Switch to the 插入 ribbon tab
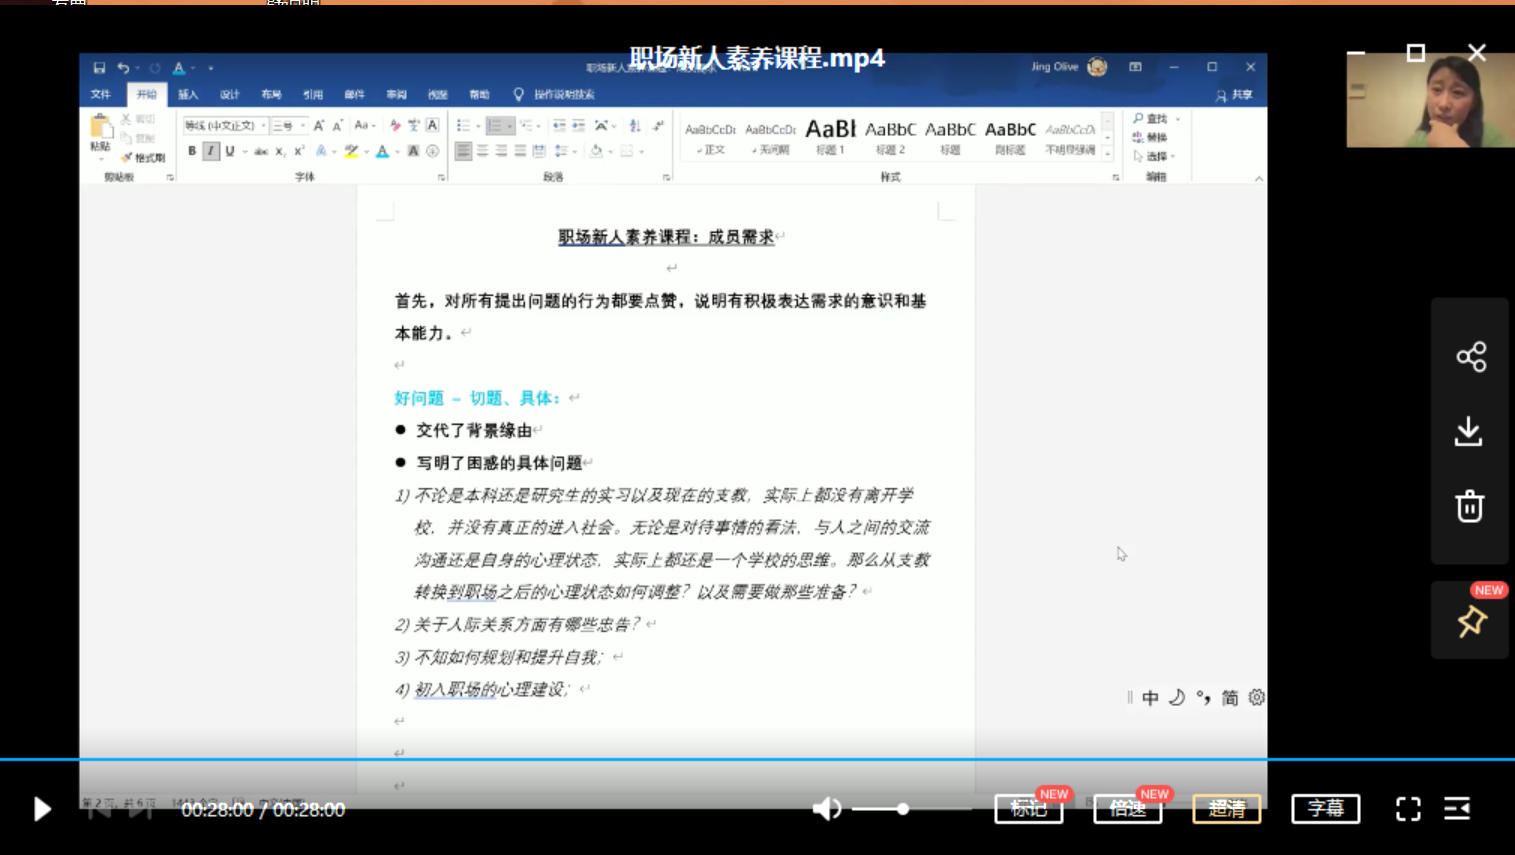The height and width of the screenshot is (855, 1515). (x=188, y=95)
